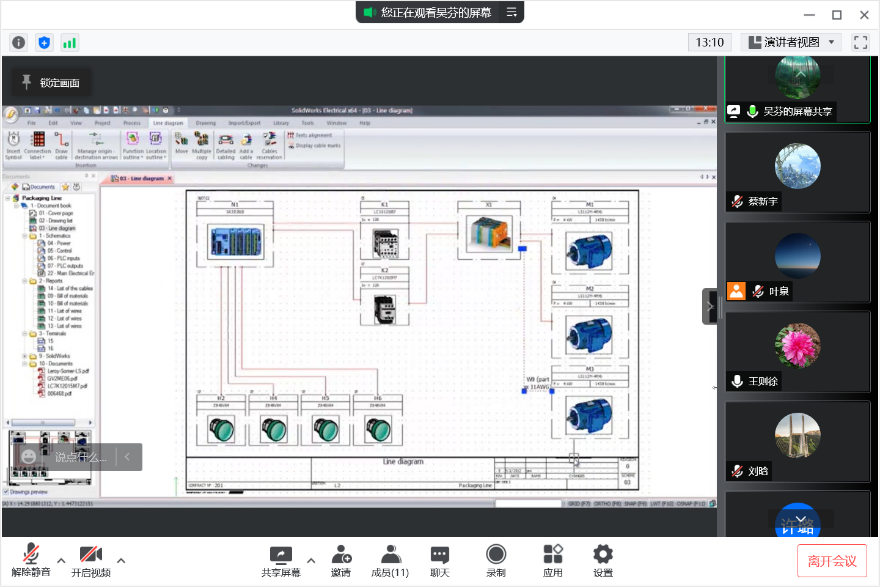The image size is (880, 587).
Task: Click the network signal strength icon
Action: click(x=70, y=42)
